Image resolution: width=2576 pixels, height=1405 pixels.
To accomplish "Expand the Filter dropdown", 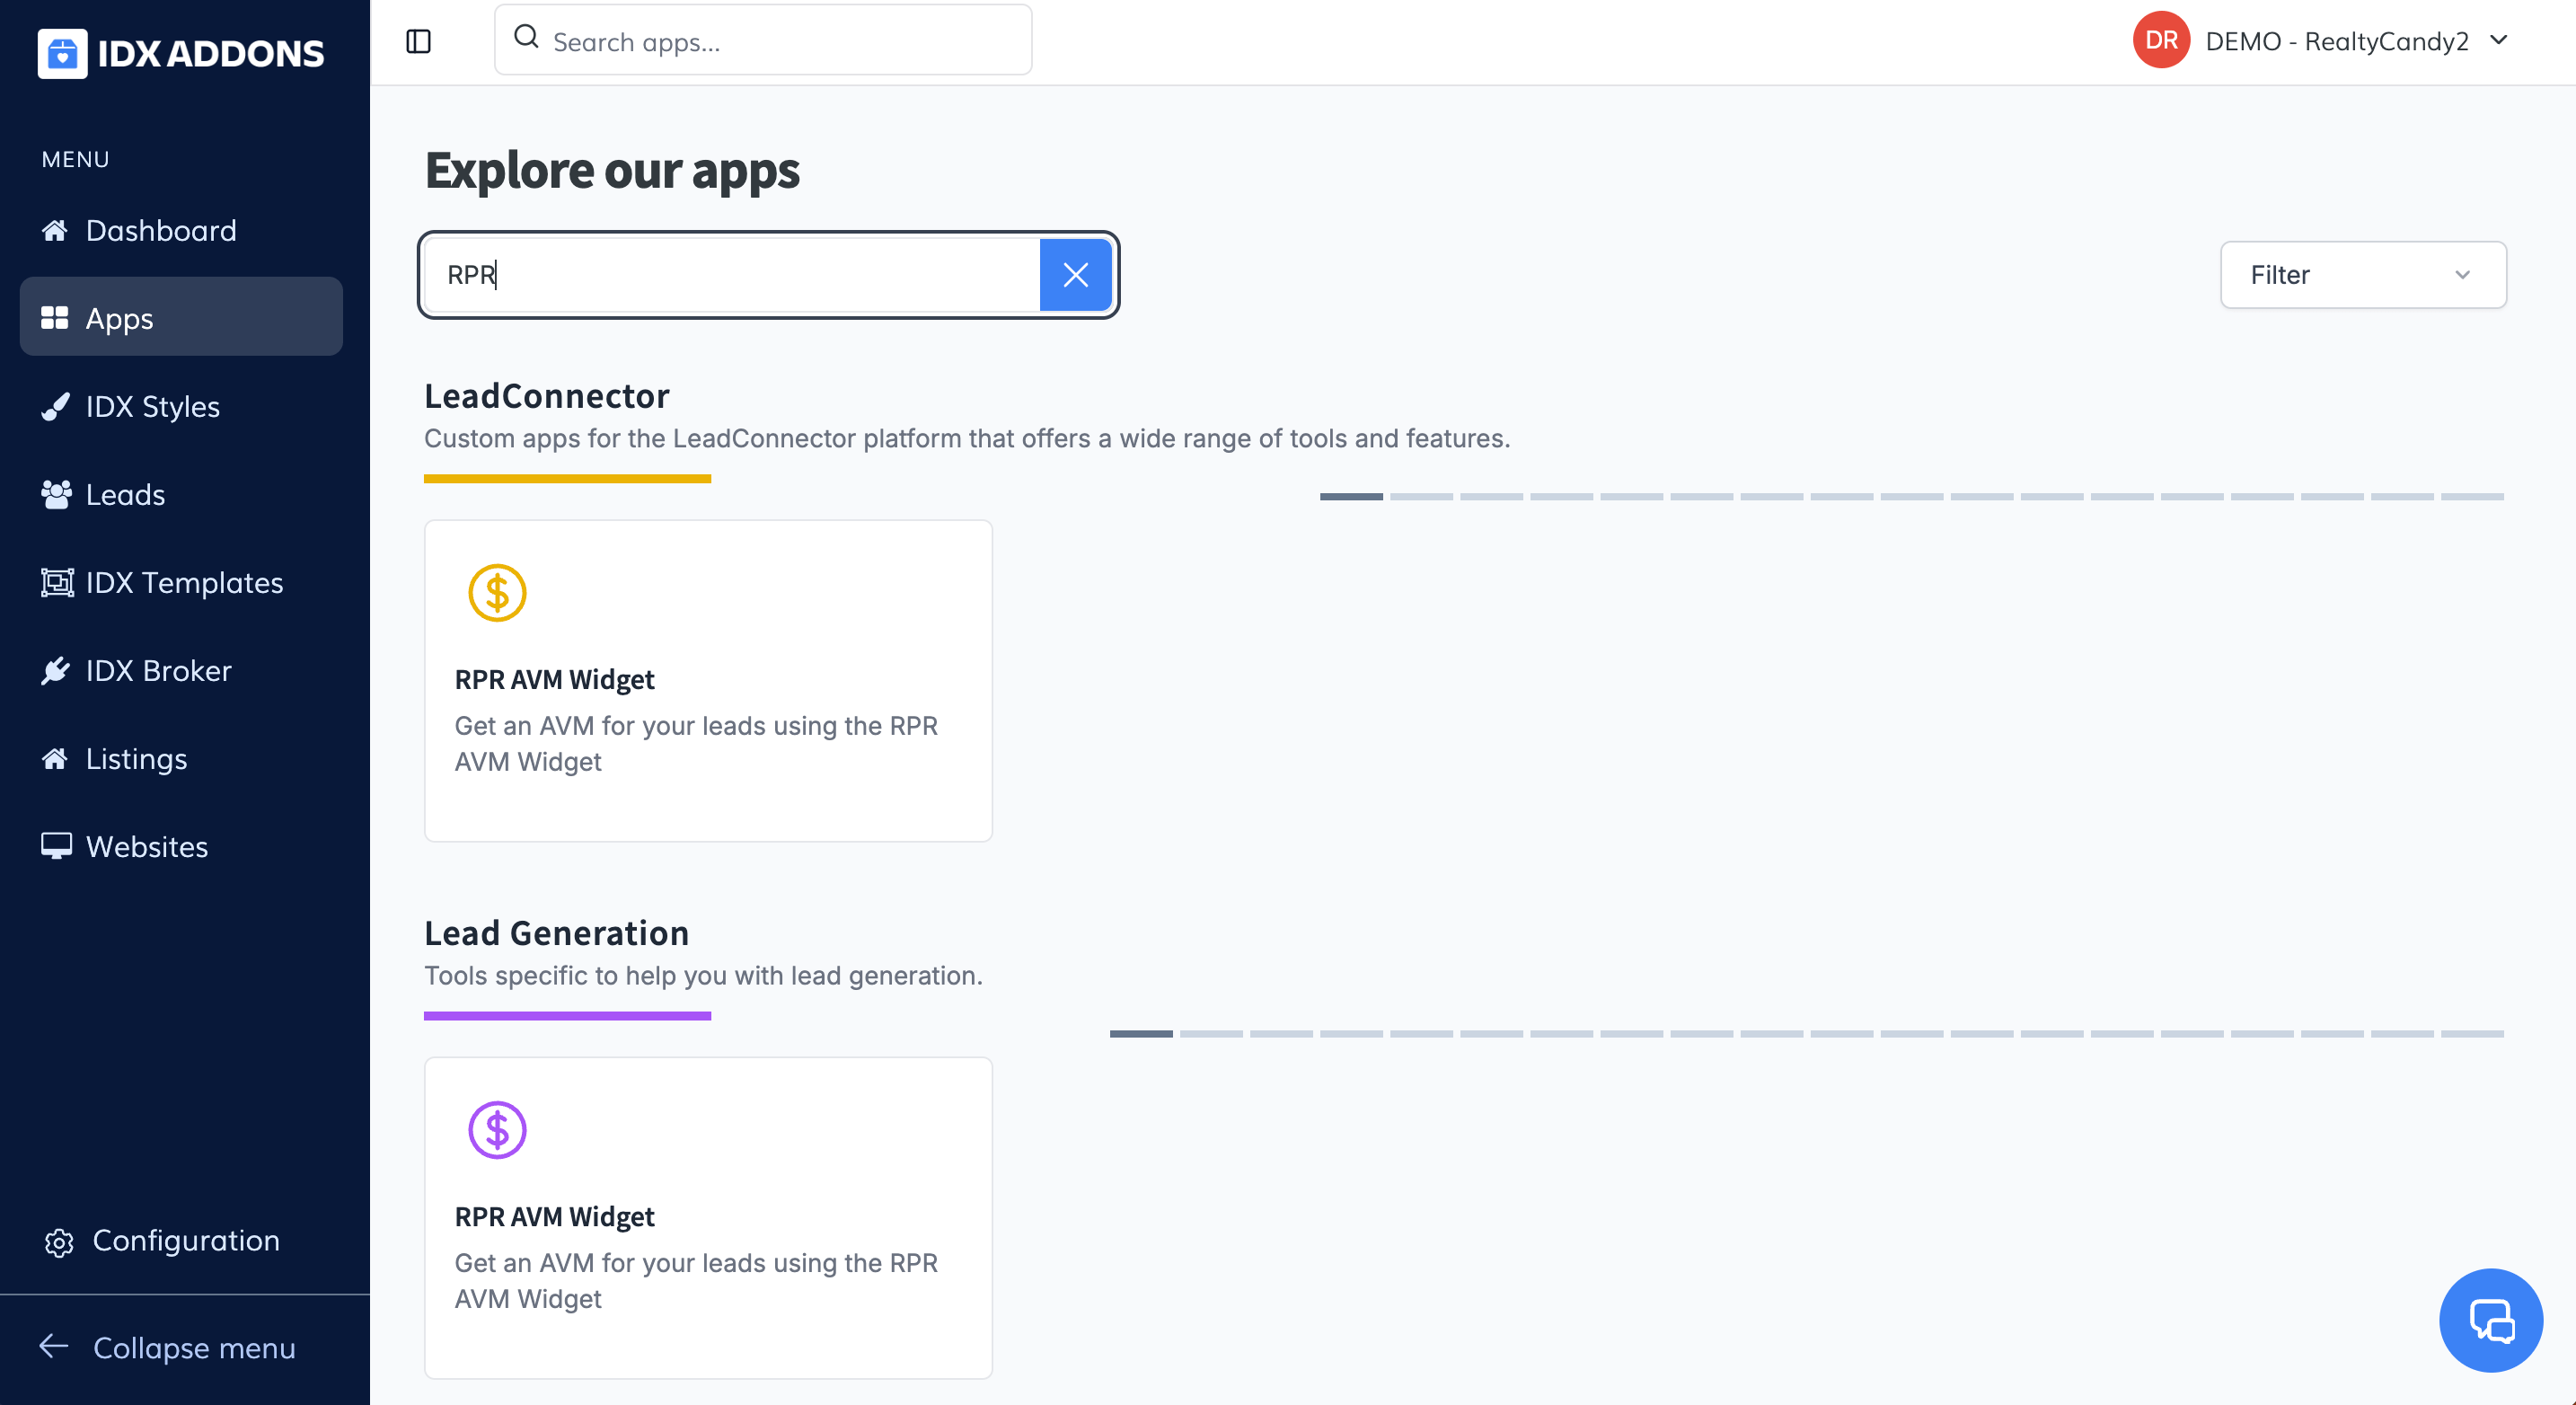I will point(2362,275).
